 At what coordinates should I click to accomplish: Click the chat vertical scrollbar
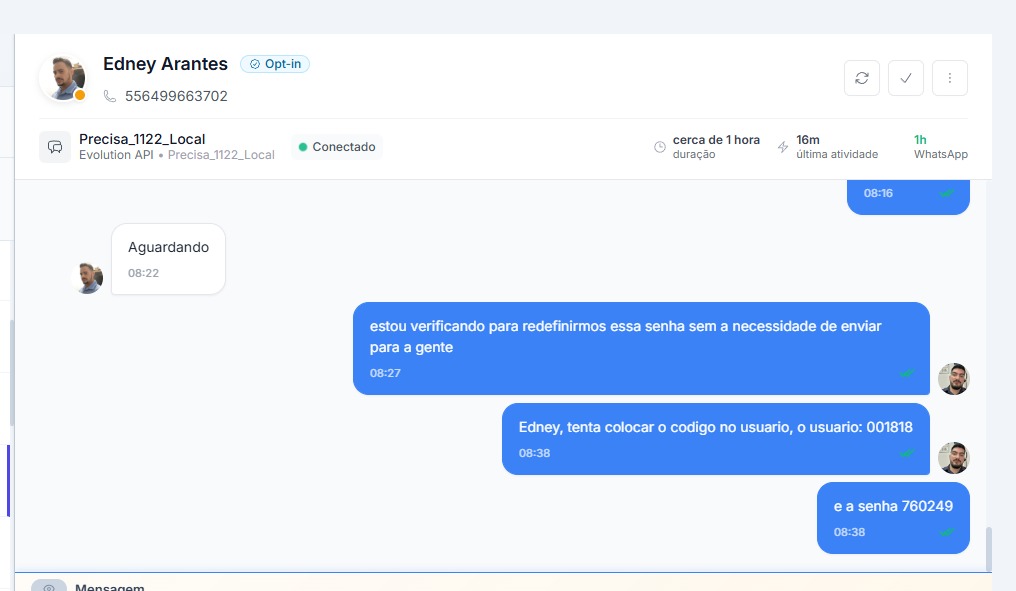[x=990, y=548]
